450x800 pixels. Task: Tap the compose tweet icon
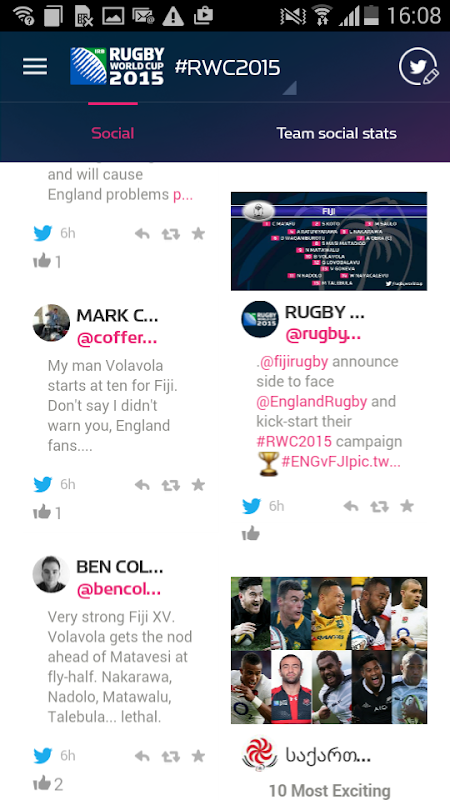(419, 67)
